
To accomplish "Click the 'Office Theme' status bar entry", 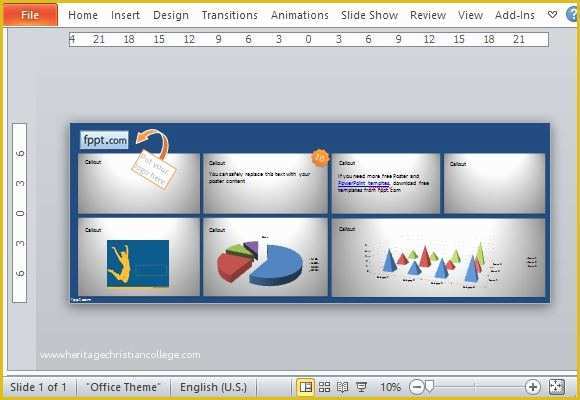I will pyautogui.click(x=124, y=387).
